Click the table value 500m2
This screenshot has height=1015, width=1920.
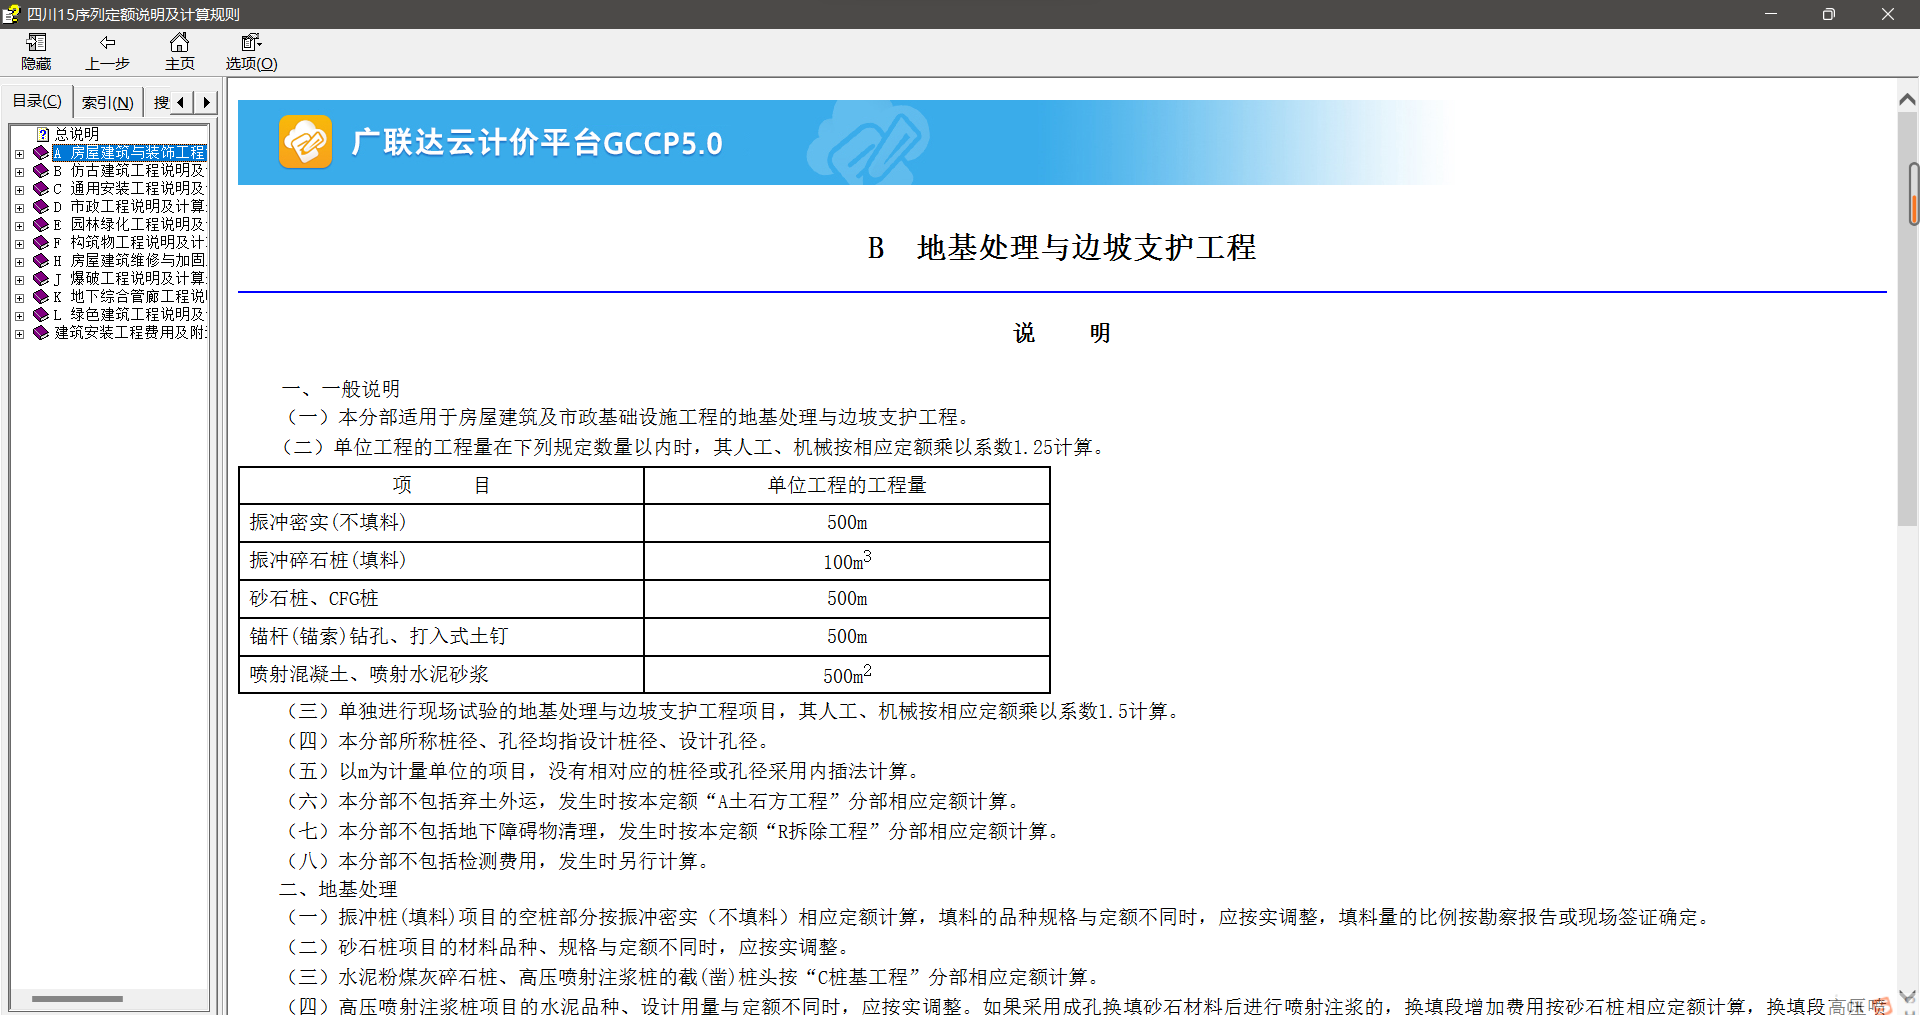[x=847, y=674]
